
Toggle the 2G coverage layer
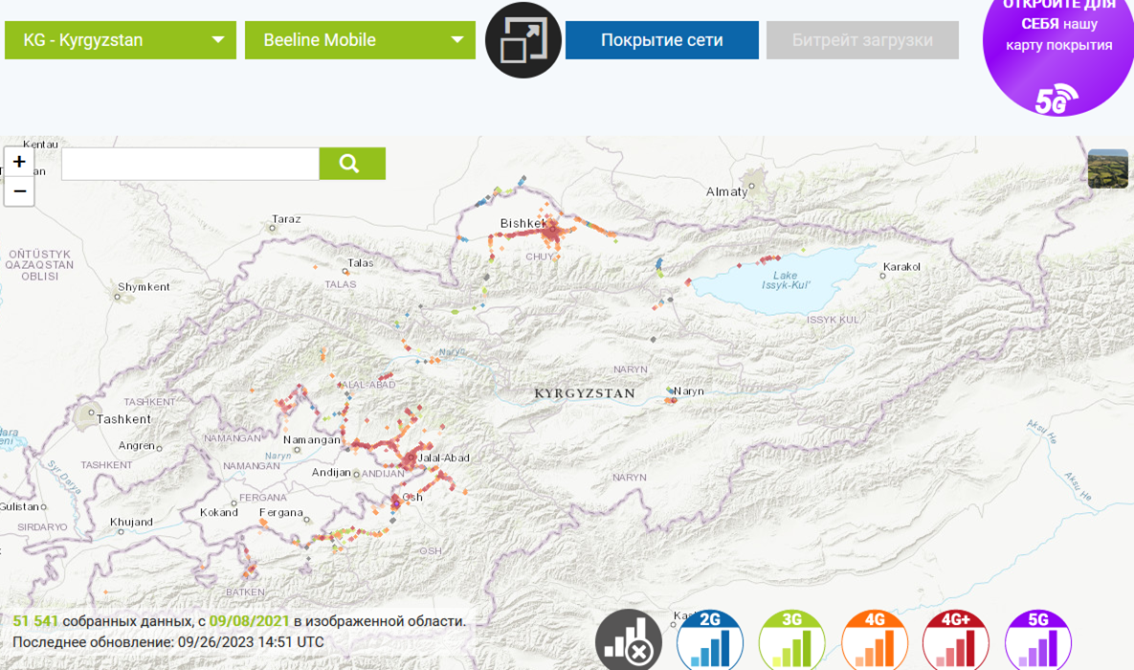[710, 642]
